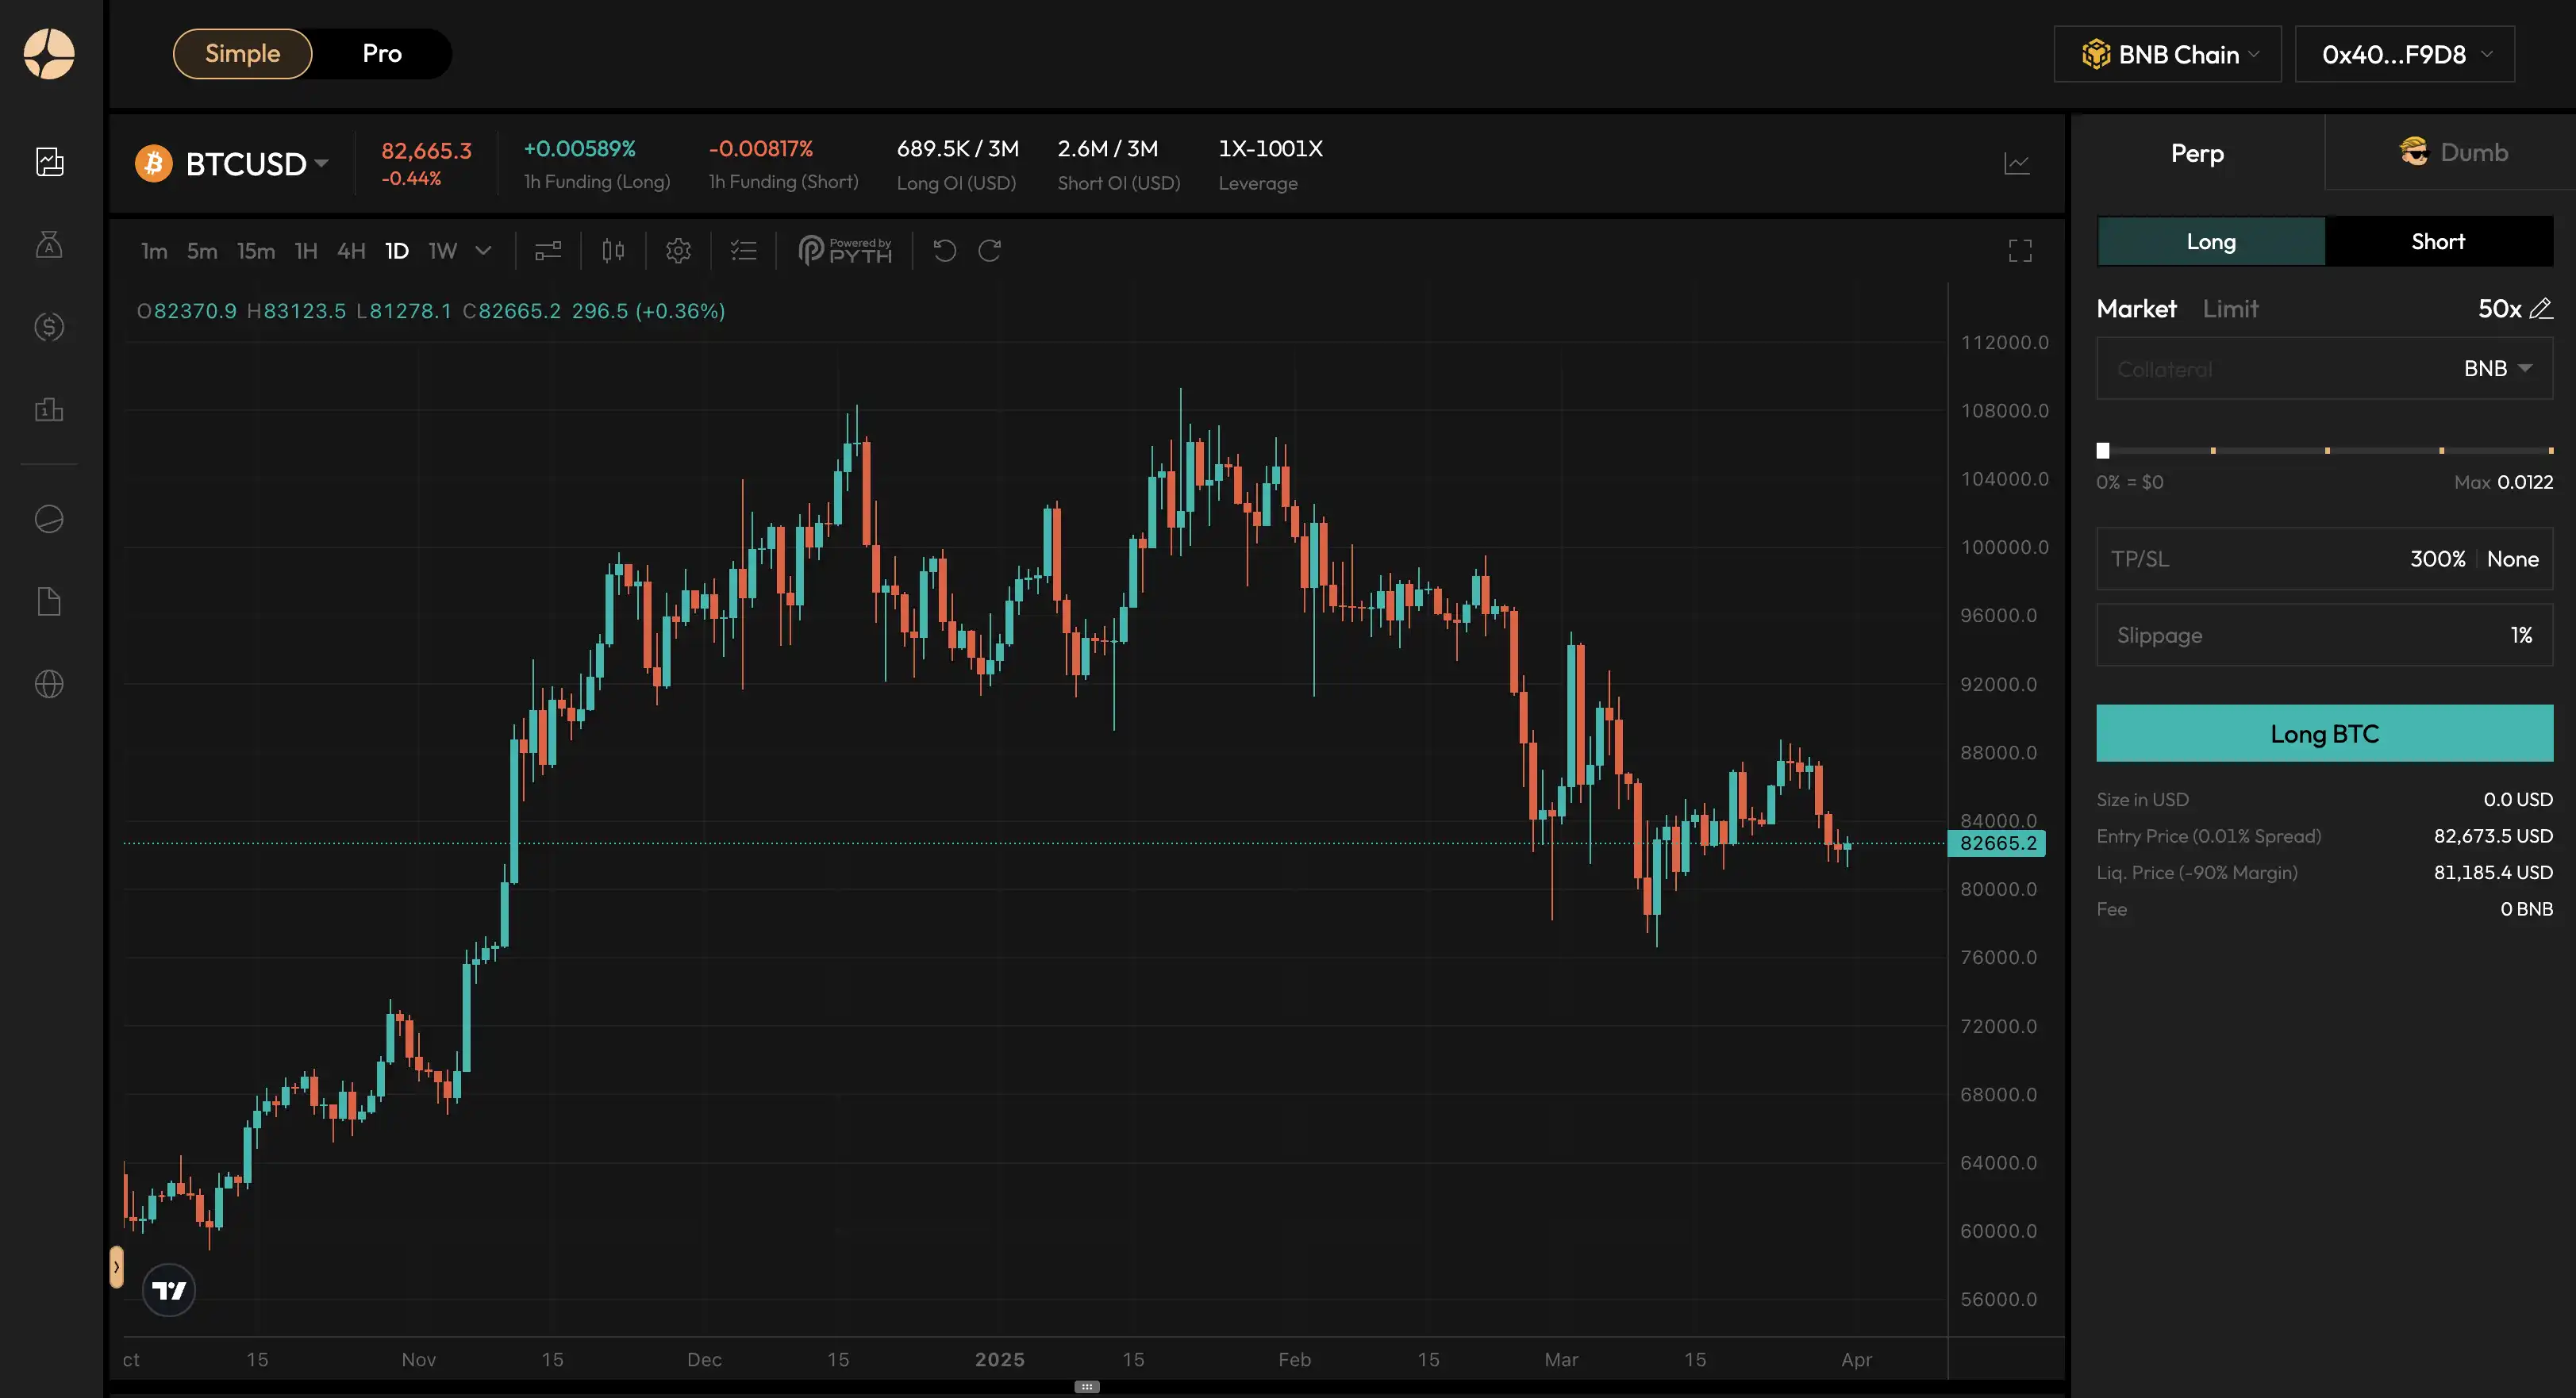This screenshot has width=2576, height=1398.
Task: Click the indicators icon in chart toolbar
Action: coord(548,251)
